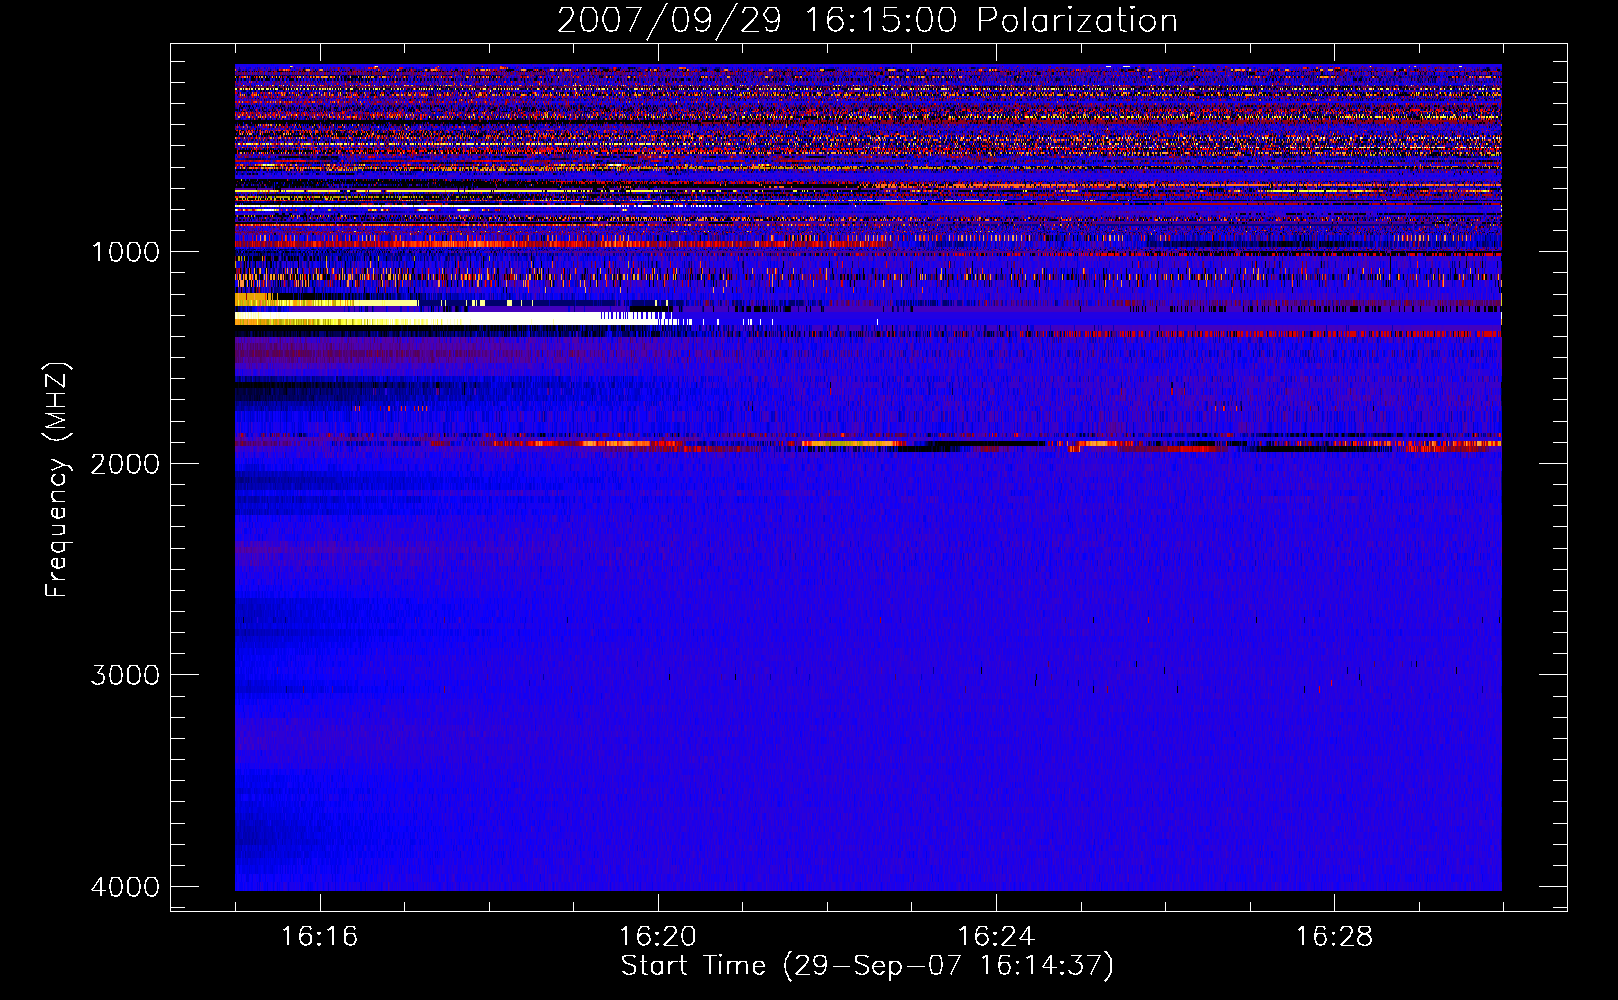1618x1000 pixels.
Task: Select the 1000 frequency tick label
Action: (125, 252)
